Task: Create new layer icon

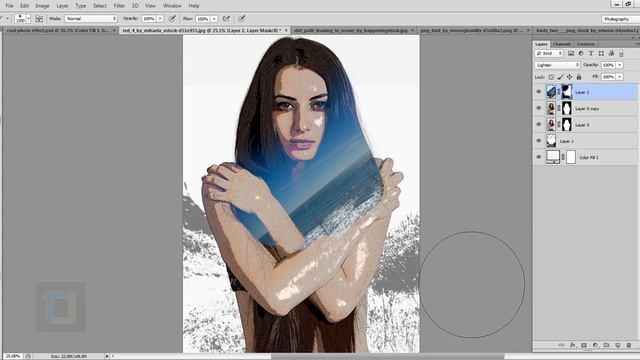Action: pos(618,345)
